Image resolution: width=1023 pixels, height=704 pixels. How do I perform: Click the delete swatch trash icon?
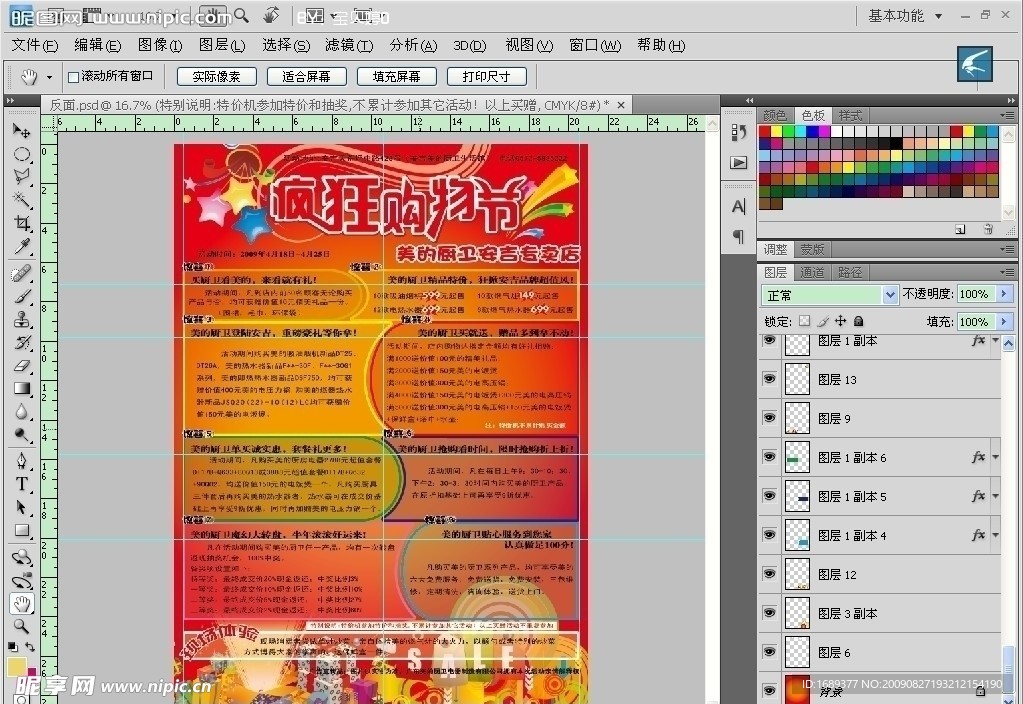point(988,230)
